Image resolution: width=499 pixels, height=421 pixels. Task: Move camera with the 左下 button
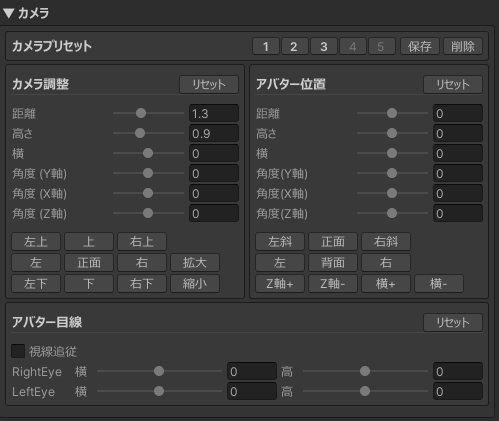tap(36, 284)
